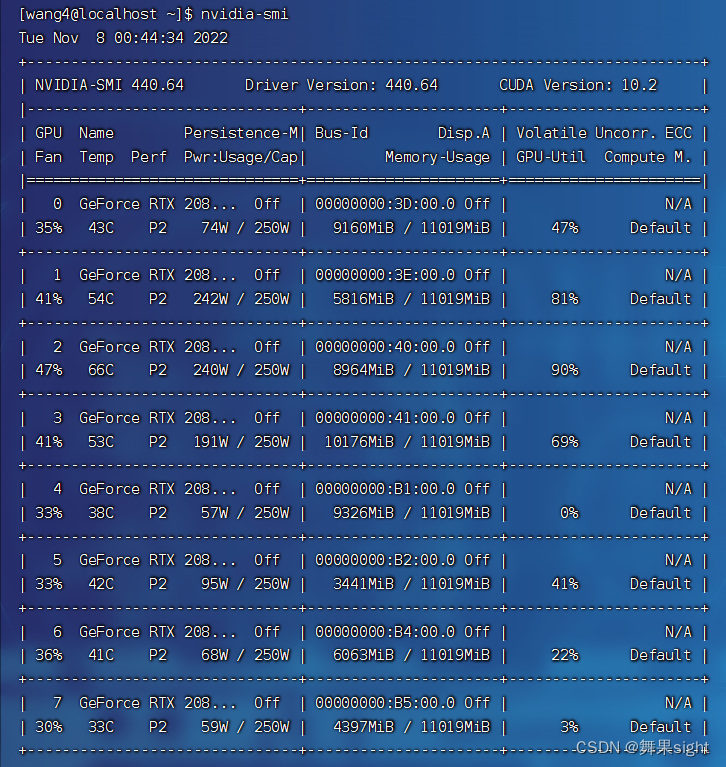Click power usage value 74W
Image resolution: width=726 pixels, height=767 pixels.
tap(214, 228)
